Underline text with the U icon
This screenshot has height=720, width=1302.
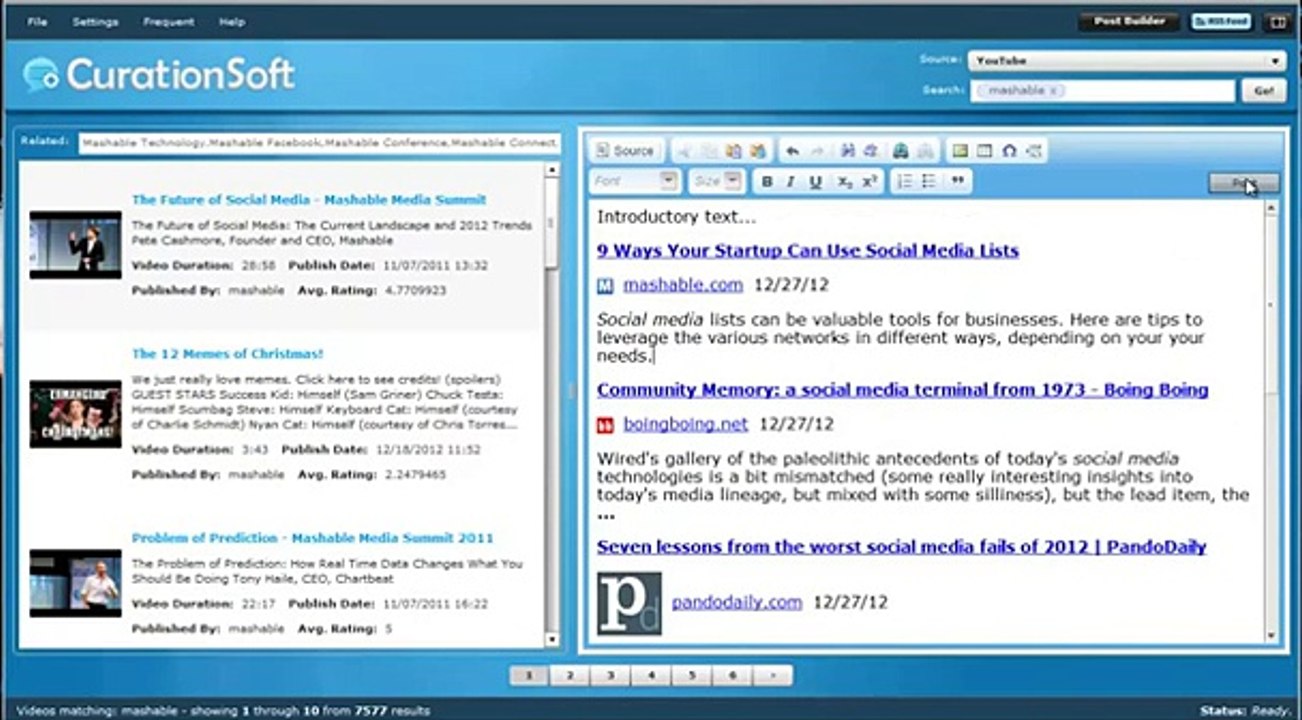[x=816, y=181]
